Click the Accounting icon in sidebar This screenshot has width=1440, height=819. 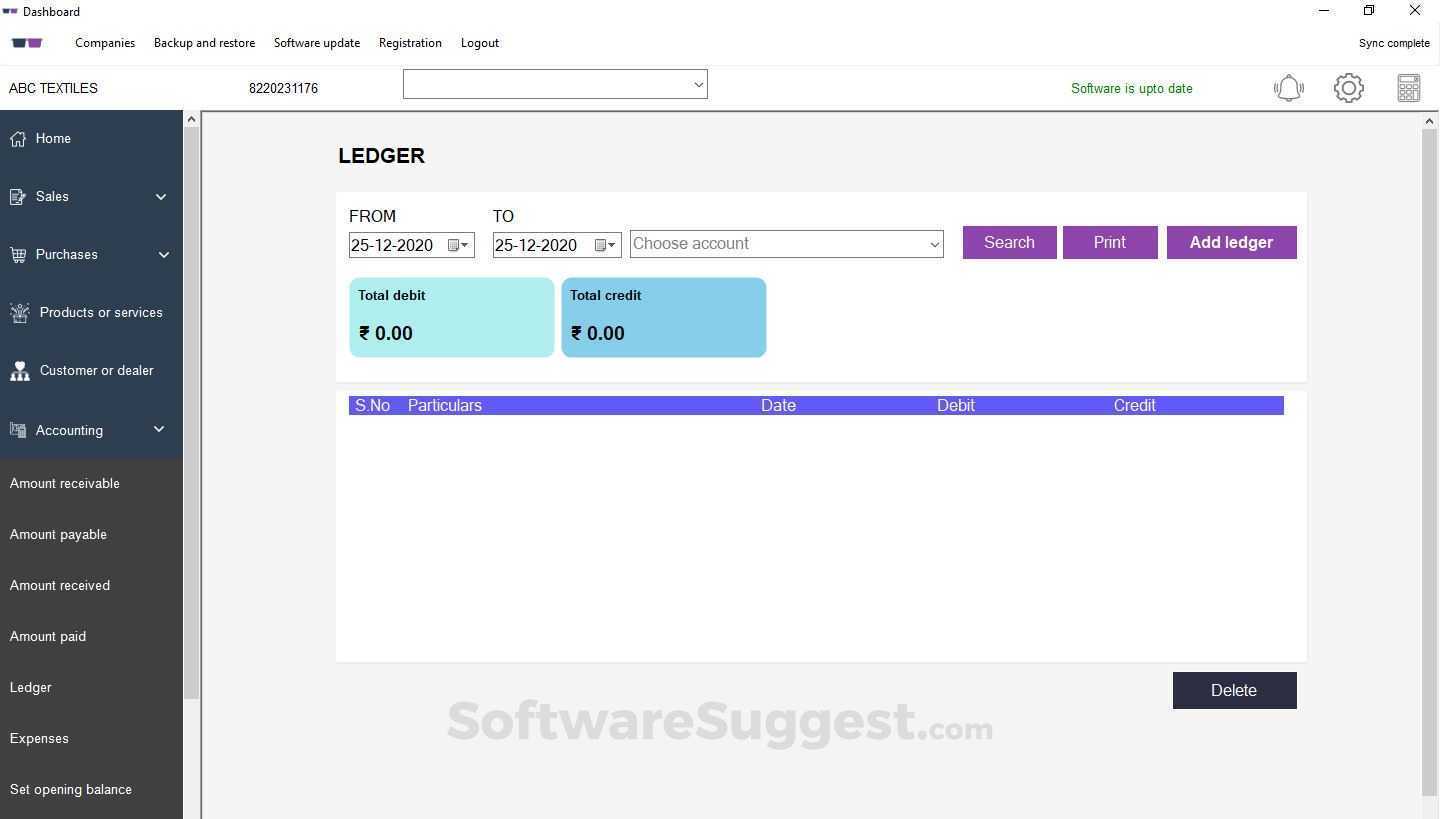tap(18, 430)
